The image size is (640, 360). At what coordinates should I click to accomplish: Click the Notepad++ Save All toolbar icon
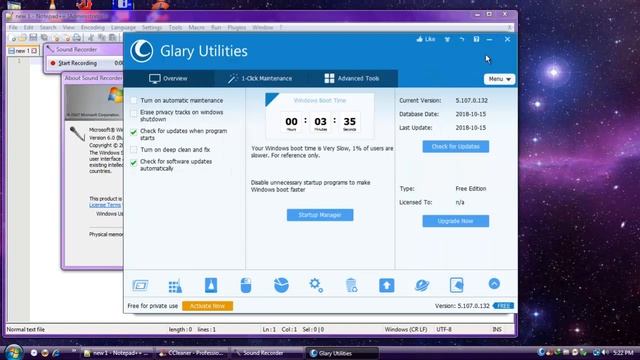click(44, 38)
